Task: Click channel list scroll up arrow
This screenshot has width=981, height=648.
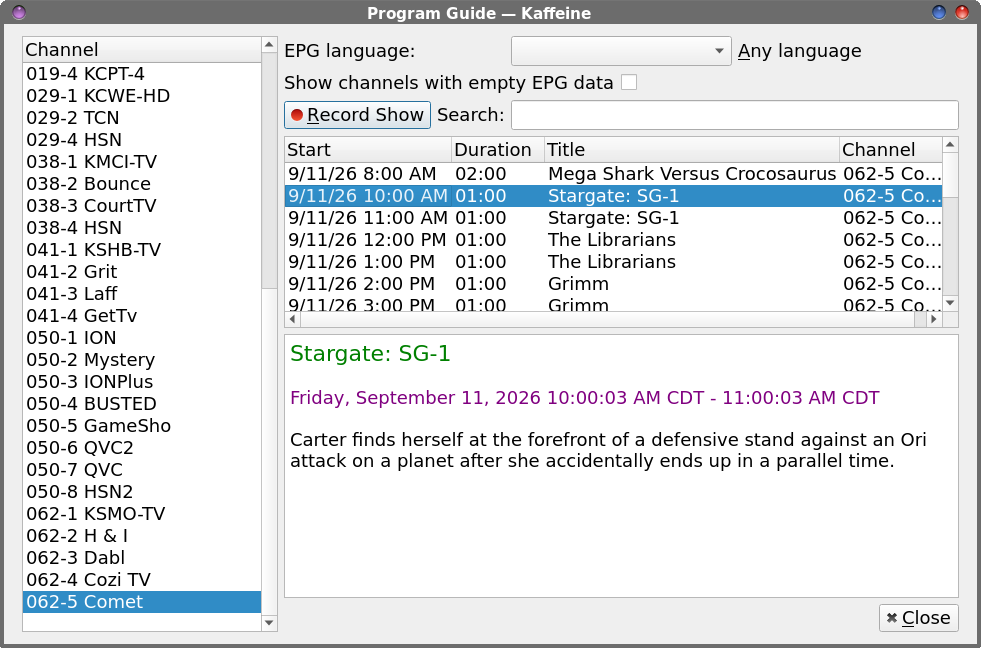Action: point(270,44)
